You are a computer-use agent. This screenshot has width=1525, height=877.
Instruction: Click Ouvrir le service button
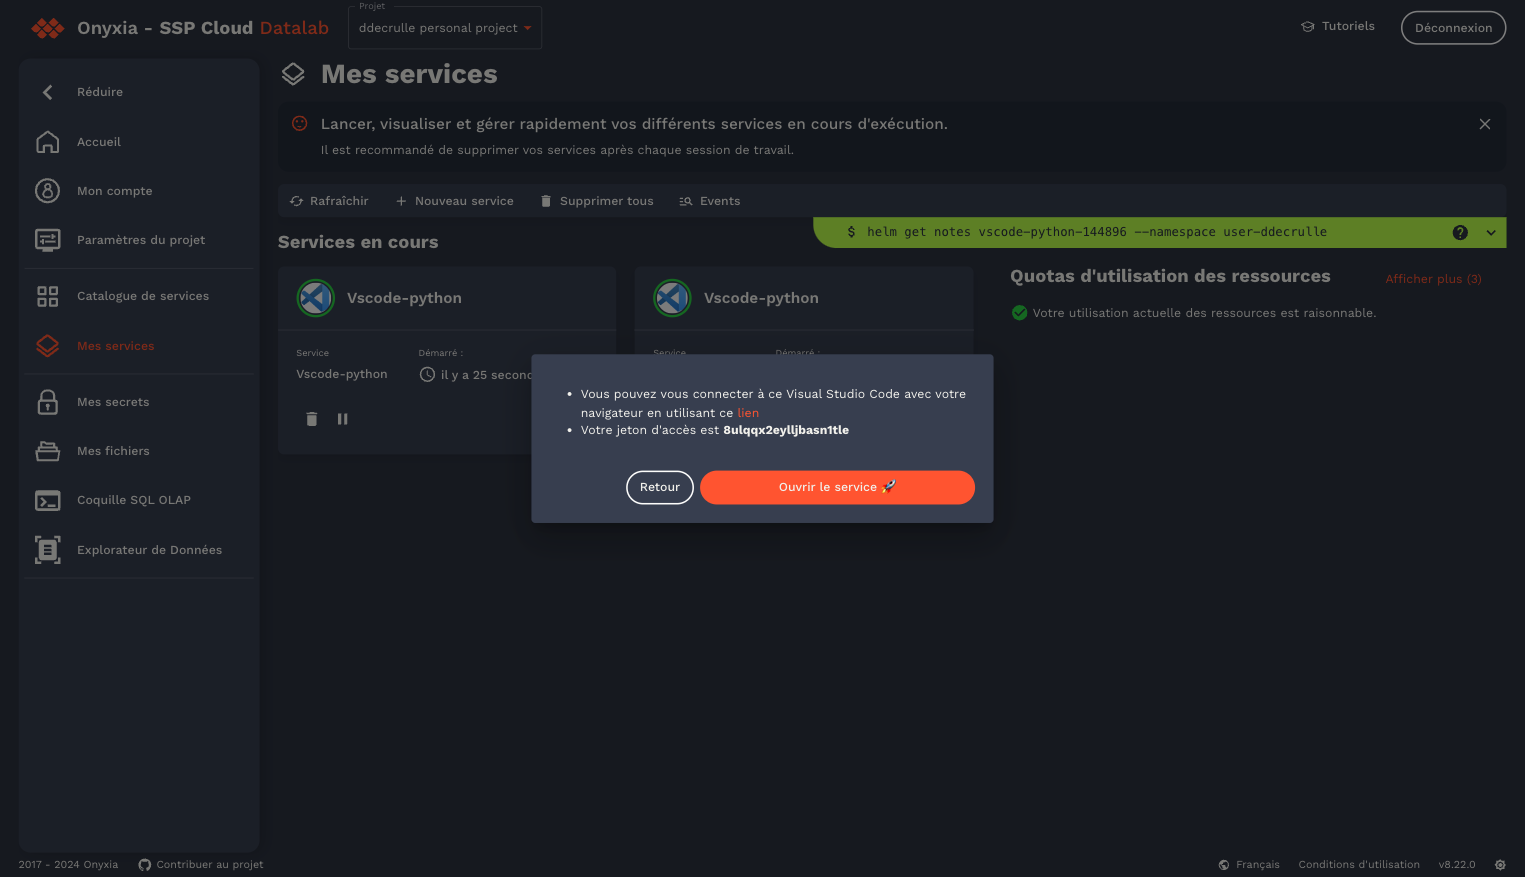click(837, 487)
